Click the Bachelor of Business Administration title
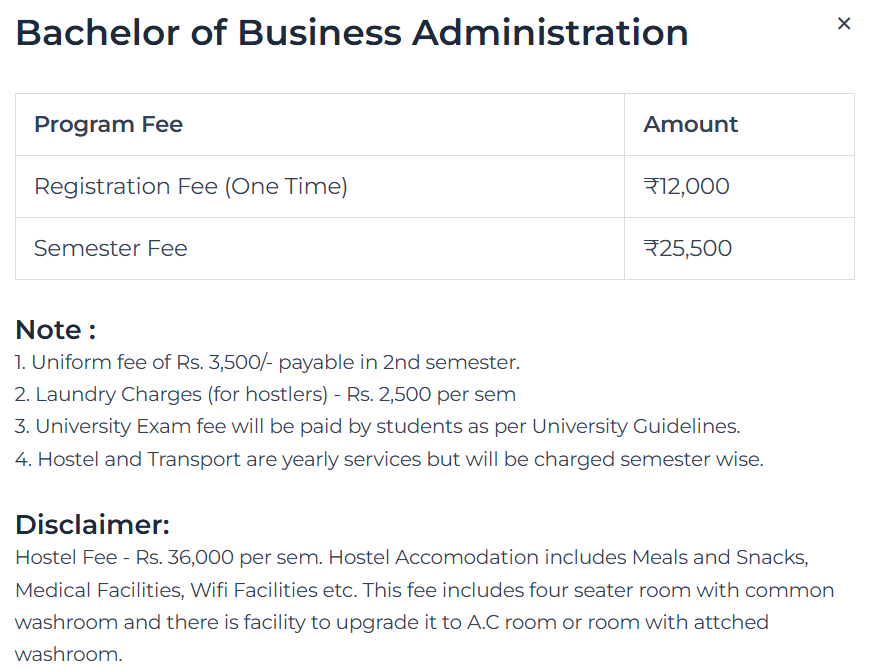 (x=352, y=33)
